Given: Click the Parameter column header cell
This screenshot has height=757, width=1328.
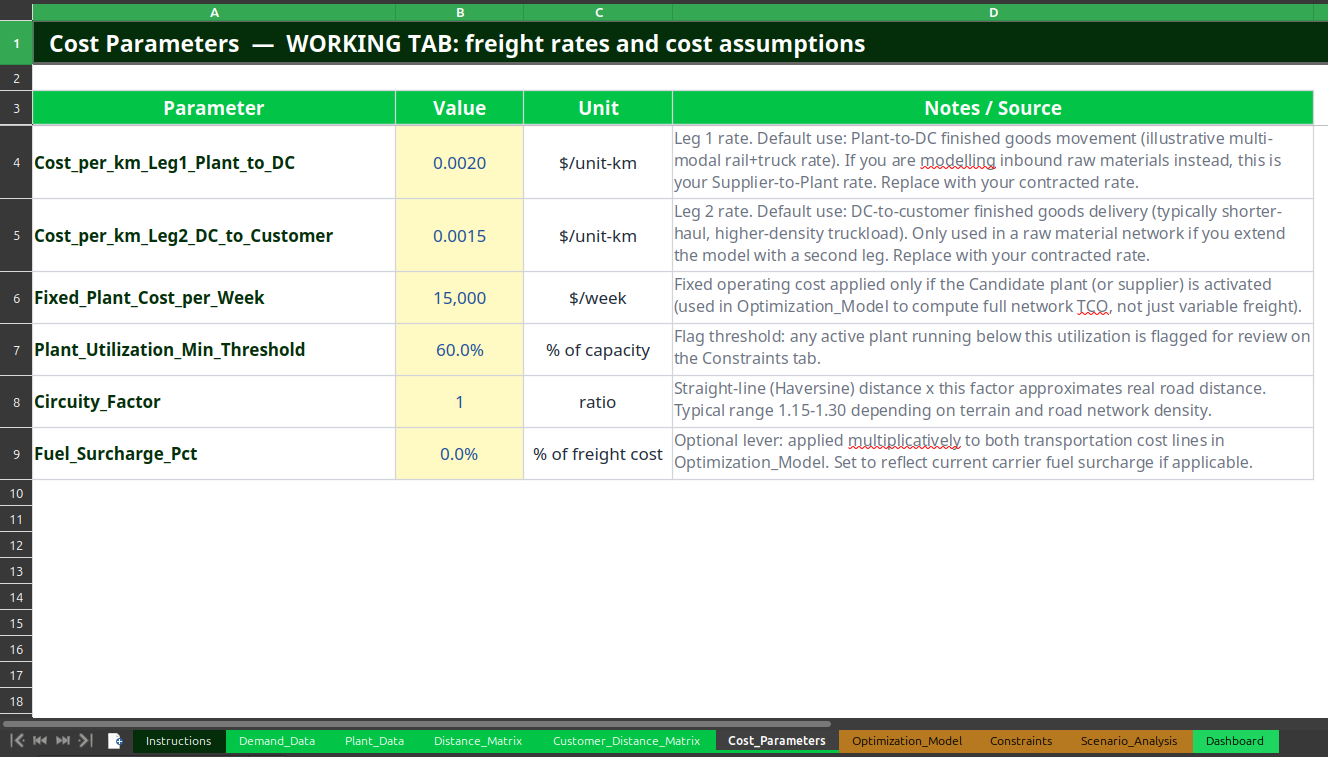Looking at the screenshot, I should tap(214, 108).
